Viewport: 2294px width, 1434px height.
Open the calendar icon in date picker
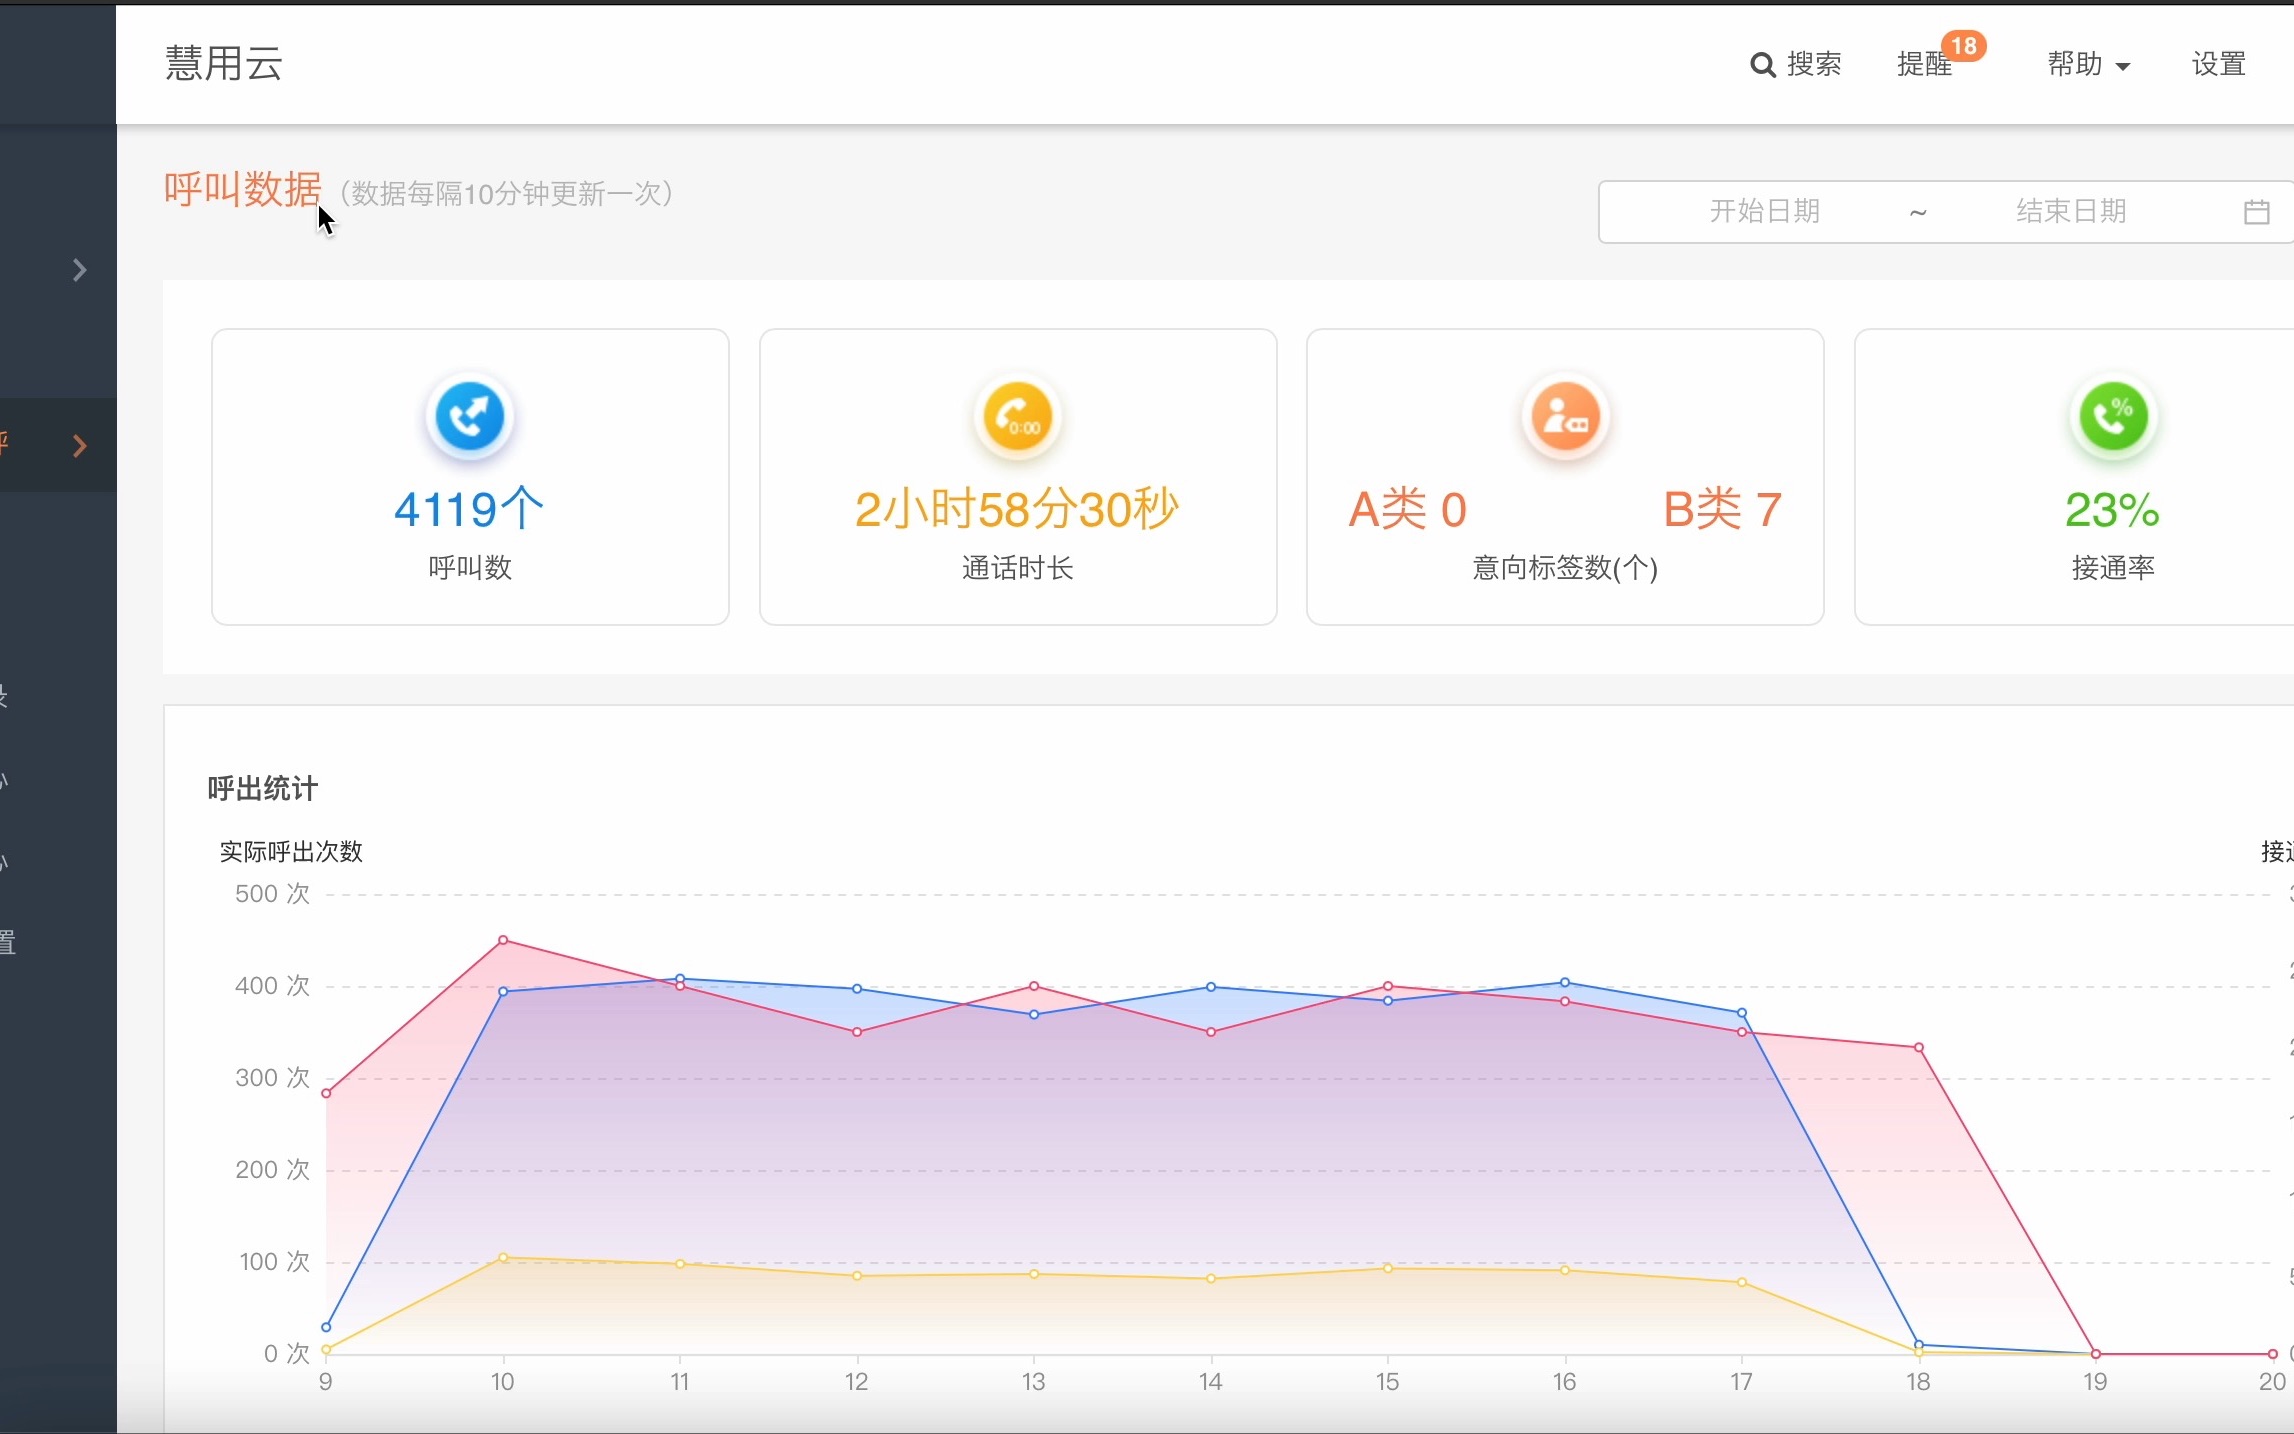2256,212
